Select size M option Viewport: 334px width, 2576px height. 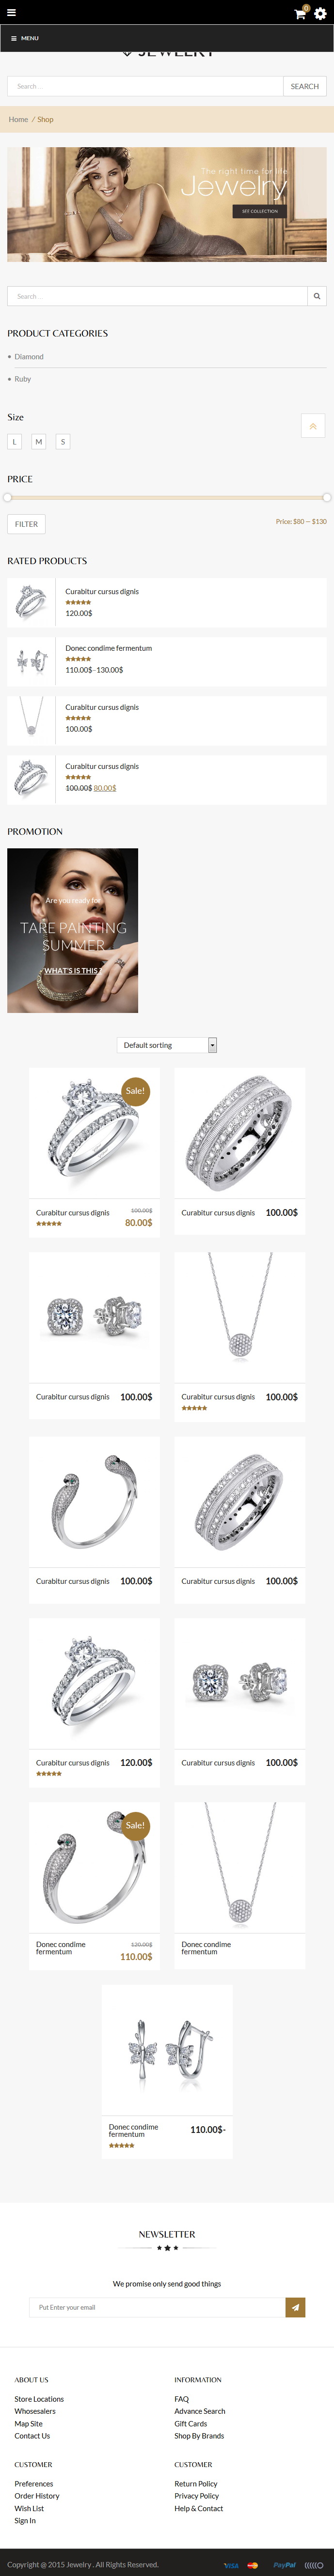point(38,441)
